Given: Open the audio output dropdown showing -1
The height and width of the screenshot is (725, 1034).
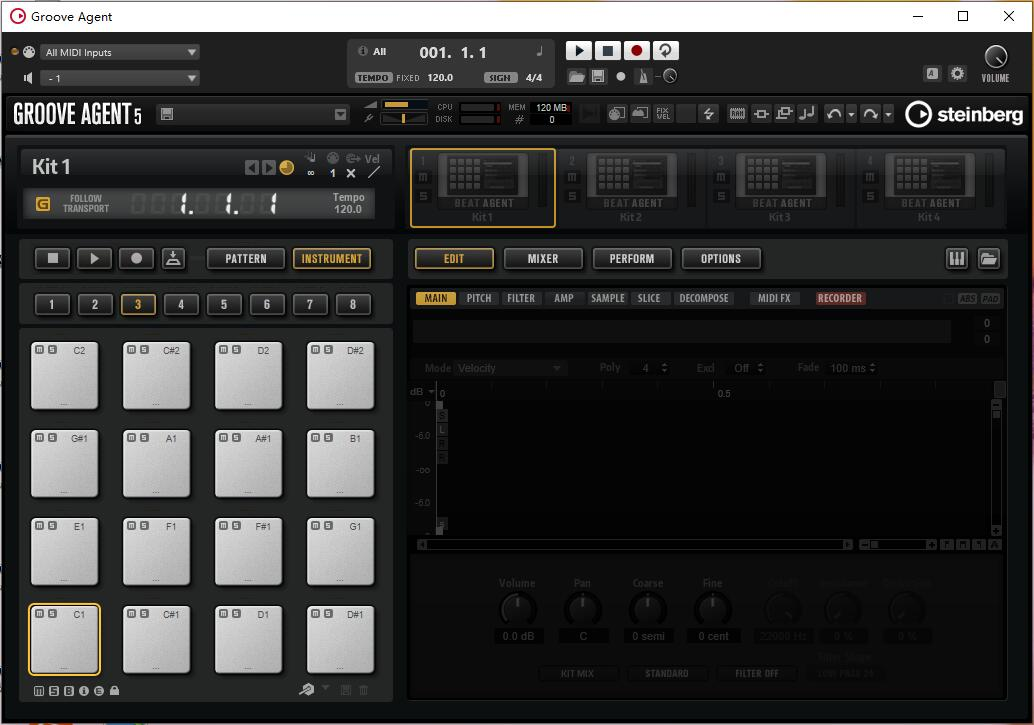Looking at the screenshot, I should coord(120,76).
